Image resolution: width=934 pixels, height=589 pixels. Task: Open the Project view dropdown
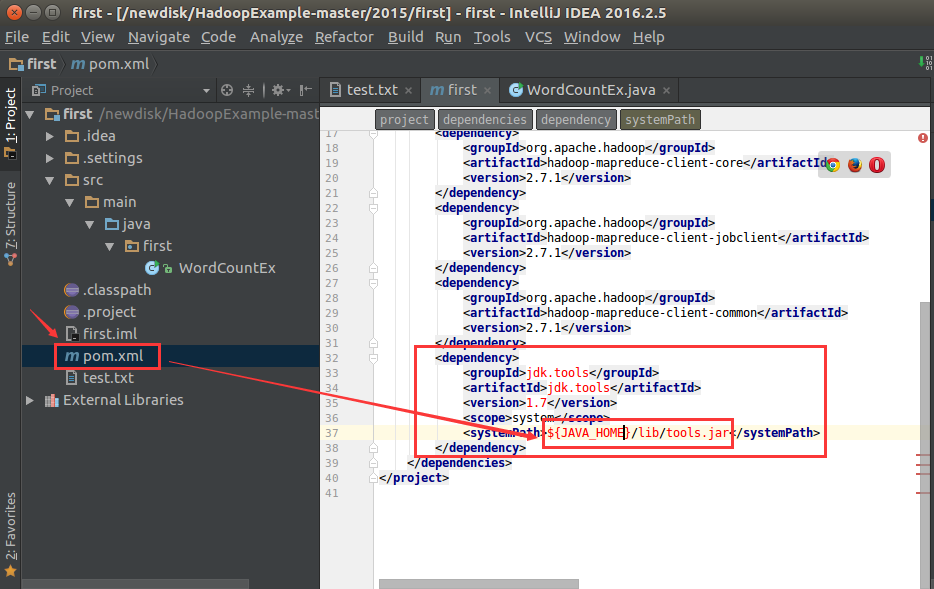(207, 90)
